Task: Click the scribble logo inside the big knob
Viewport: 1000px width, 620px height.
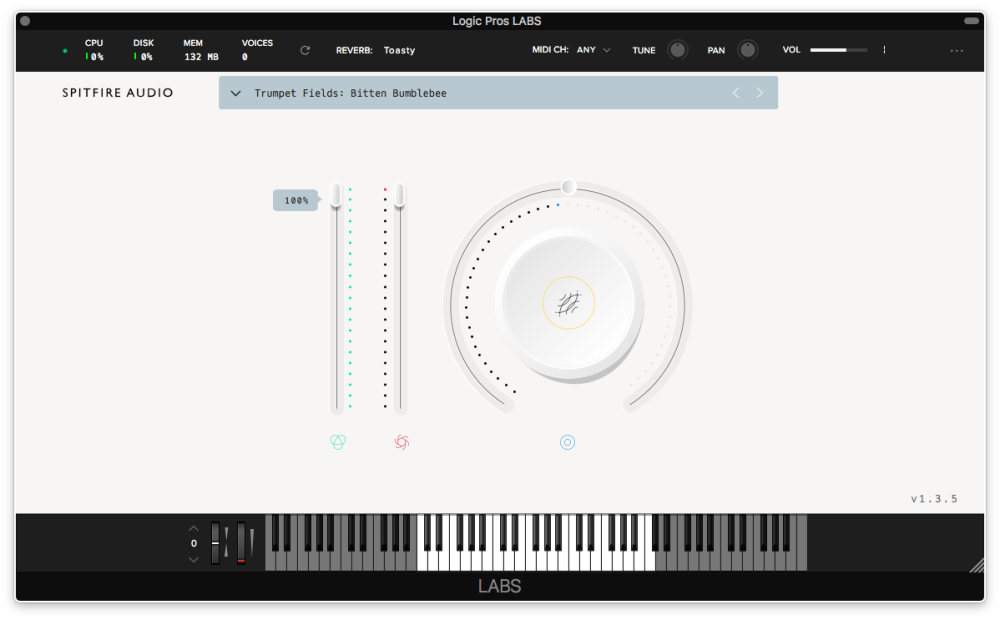Action: tap(568, 303)
